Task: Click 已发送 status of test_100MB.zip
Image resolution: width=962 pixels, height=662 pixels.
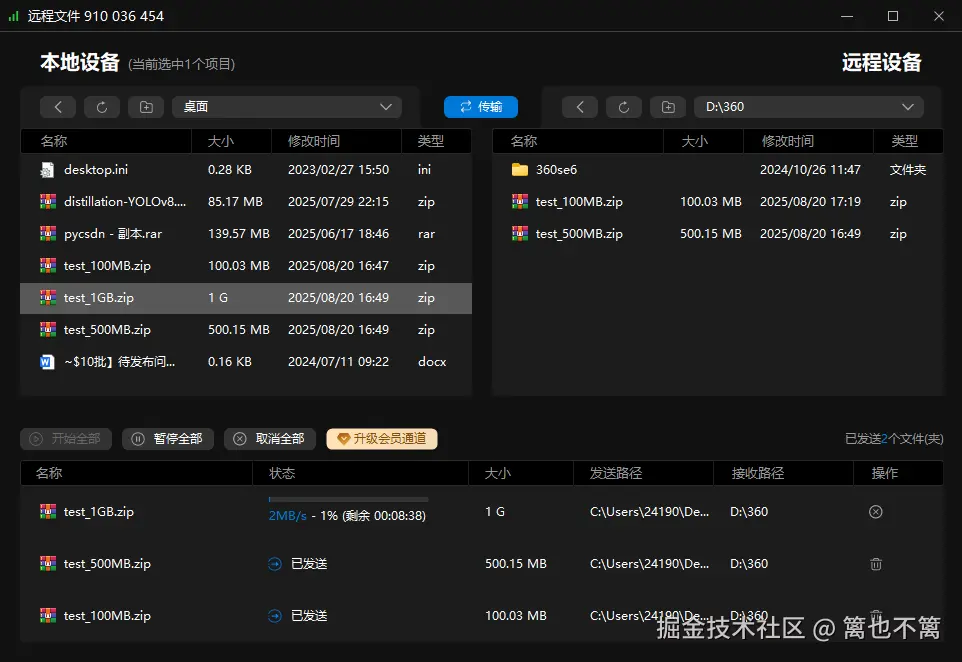Action: click(309, 616)
